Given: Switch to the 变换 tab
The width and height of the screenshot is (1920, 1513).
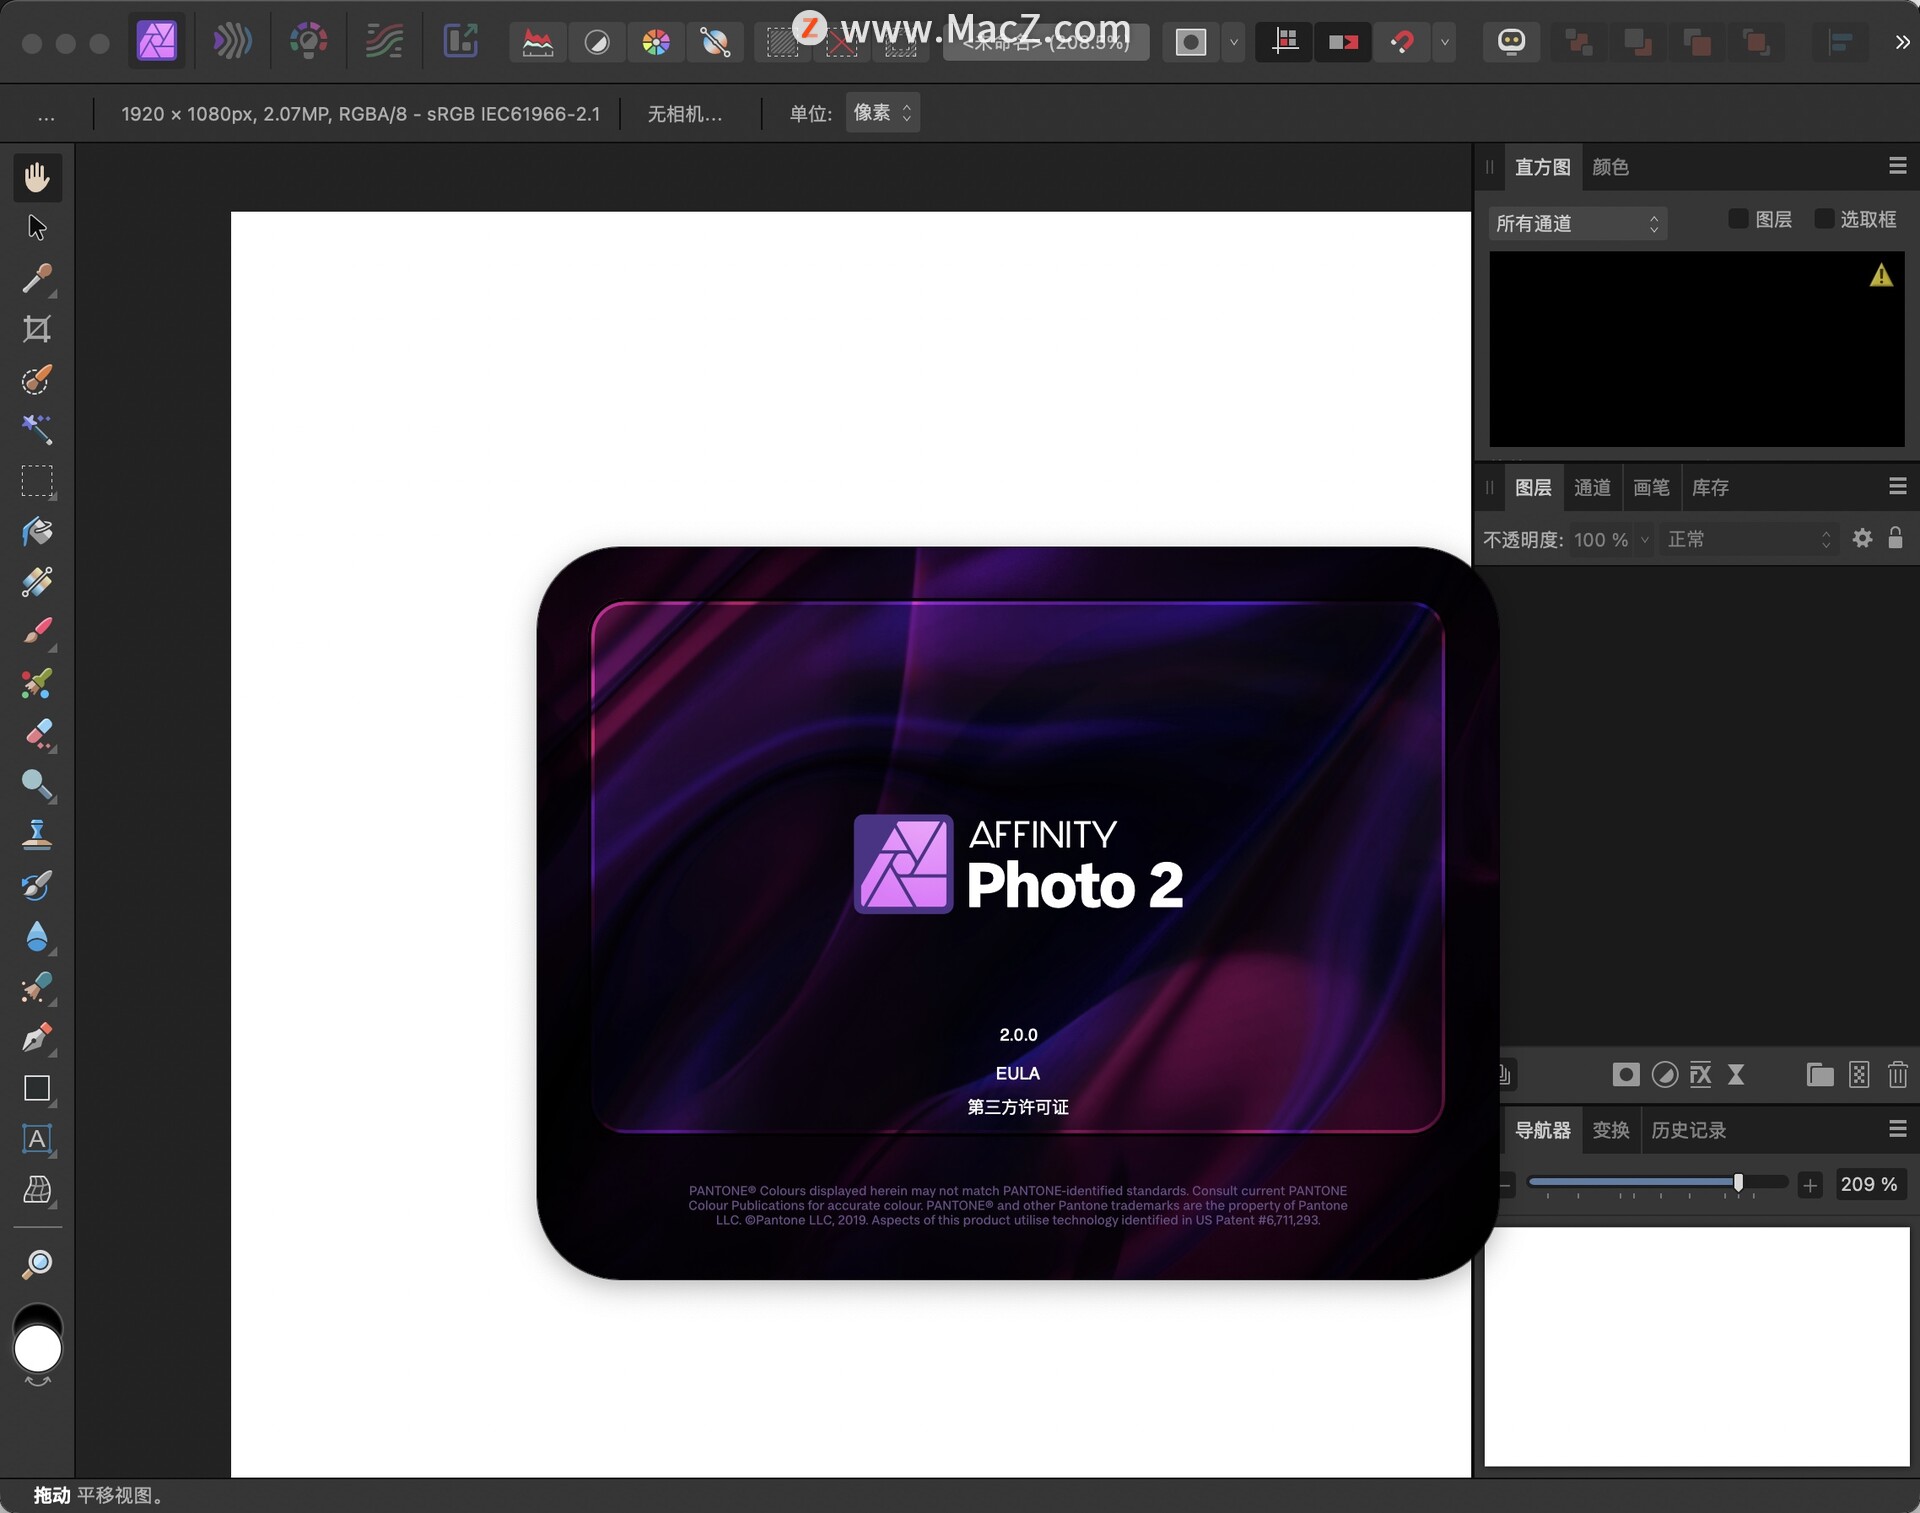Looking at the screenshot, I should coord(1610,1130).
